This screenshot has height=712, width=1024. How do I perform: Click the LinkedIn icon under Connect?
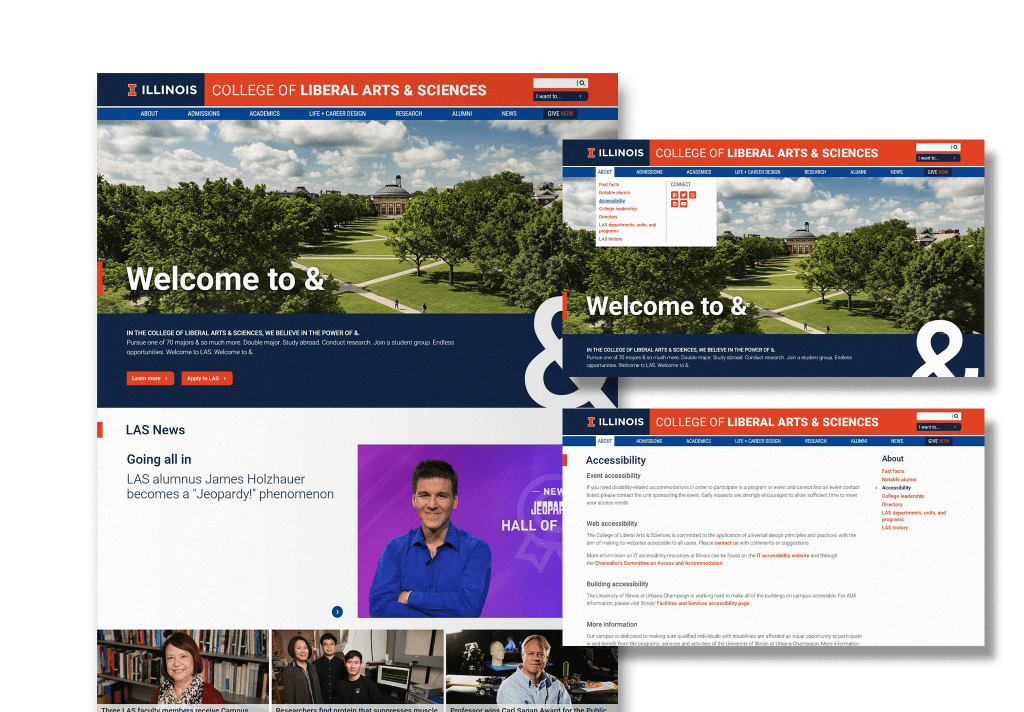(x=675, y=204)
